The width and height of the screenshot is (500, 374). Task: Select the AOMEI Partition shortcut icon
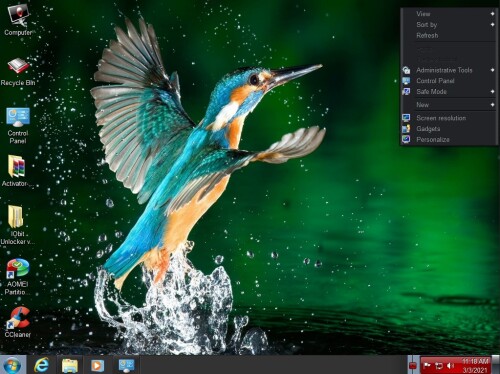tap(17, 277)
